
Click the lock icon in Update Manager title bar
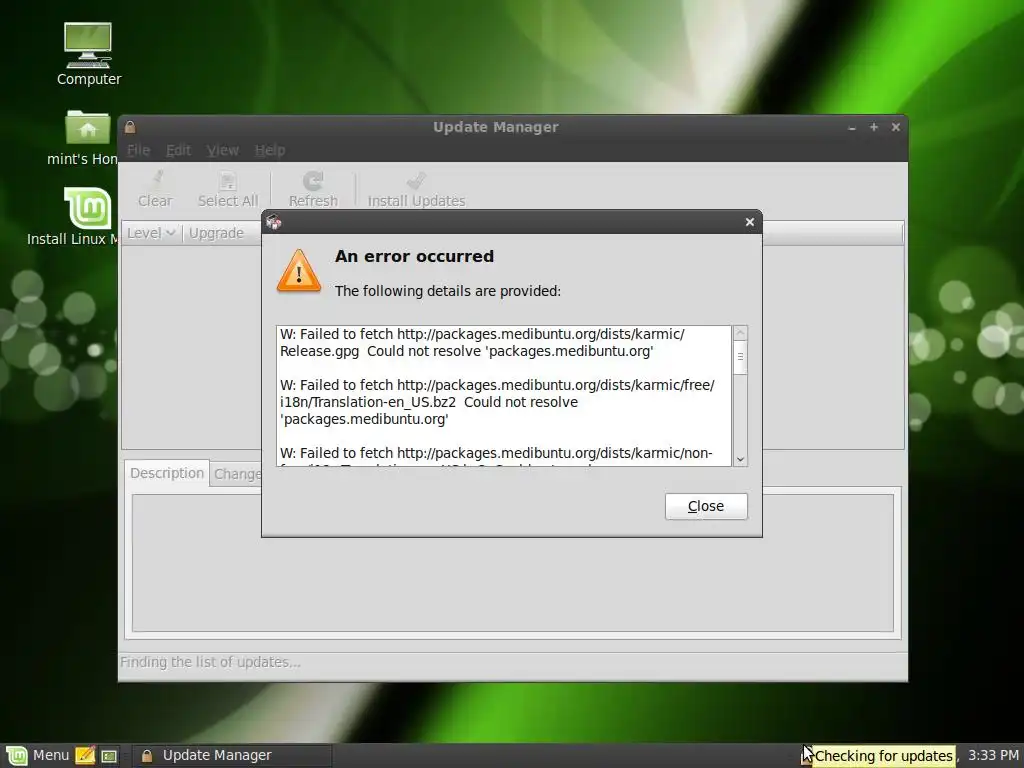click(x=130, y=127)
